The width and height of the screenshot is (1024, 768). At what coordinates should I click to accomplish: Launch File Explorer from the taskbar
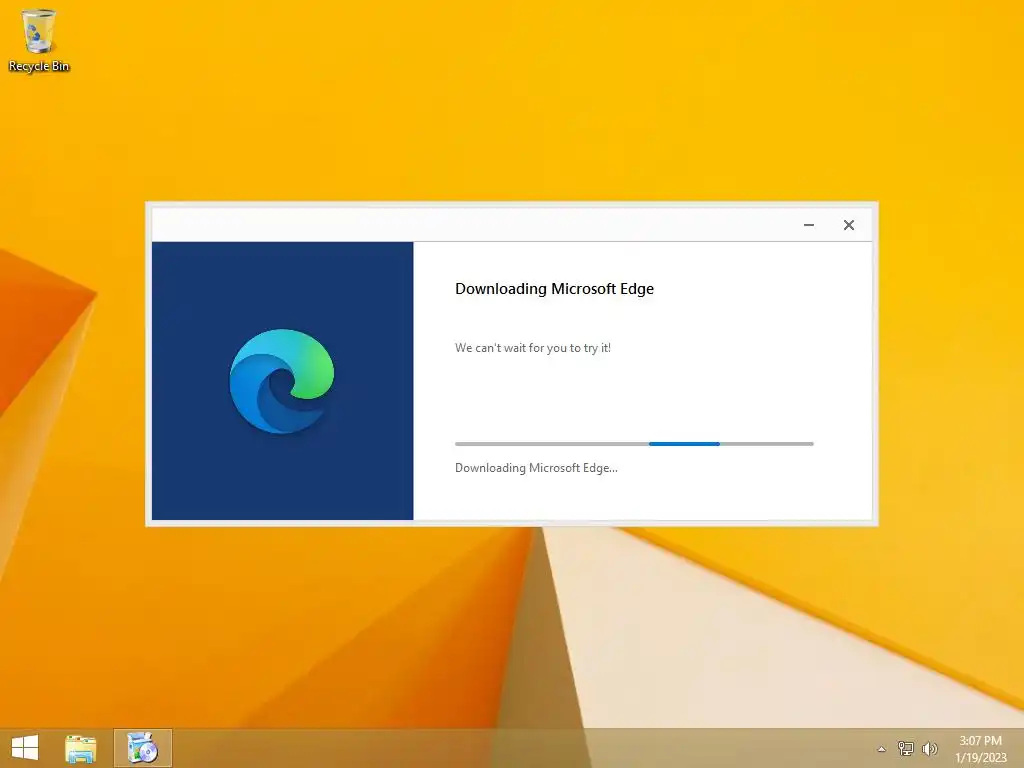80,748
